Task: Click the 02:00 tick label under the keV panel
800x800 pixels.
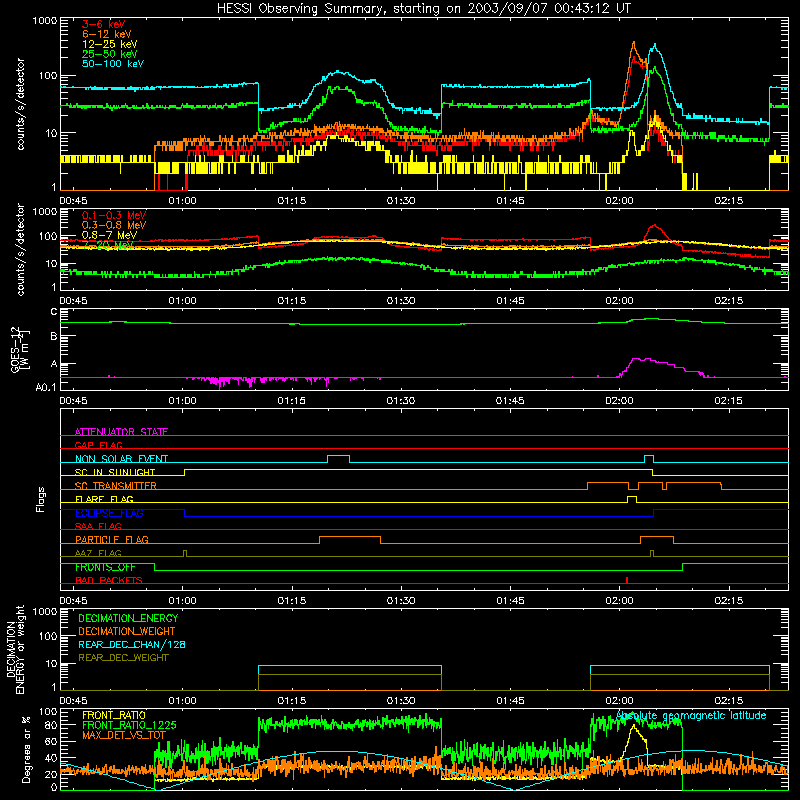Action: coord(619,201)
